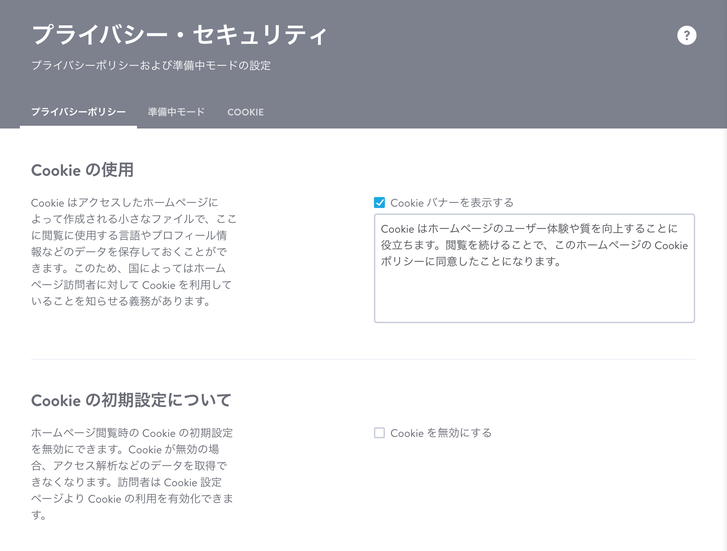Viewport: 727px width, 551px height.
Task: Click the subtitle プライバシーポリシーおよび準備中モードの設定
Action: [x=151, y=65]
